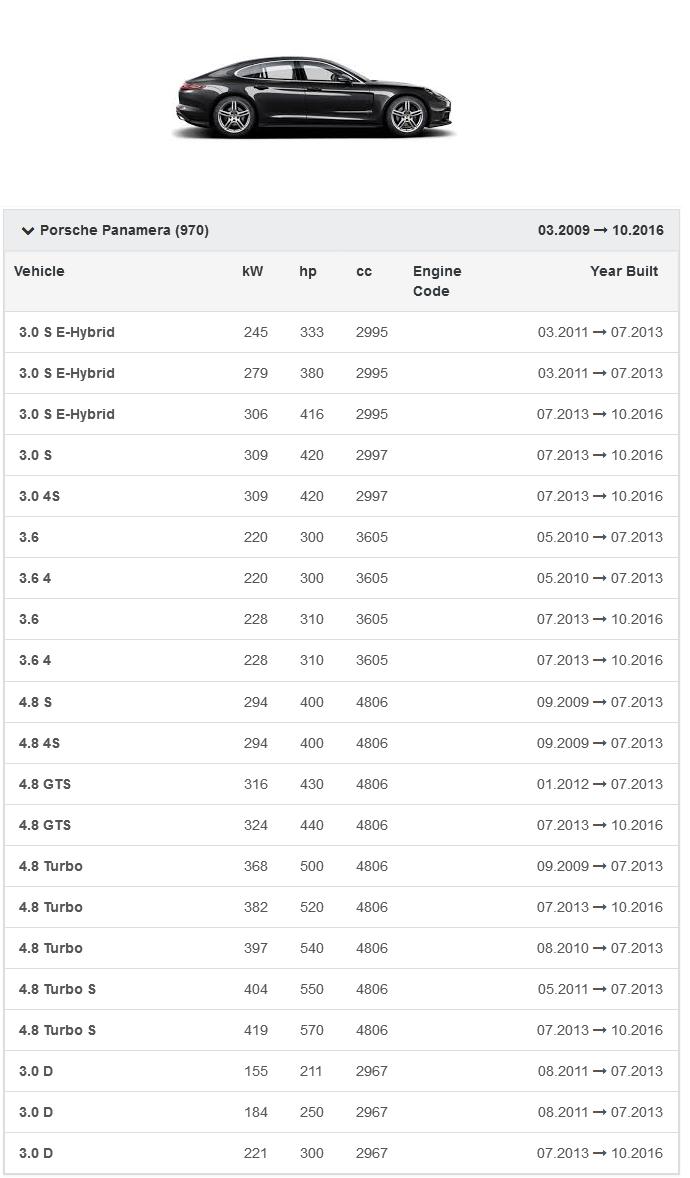This screenshot has width=690, height=1178.
Task: Click the black Porsche Panamera car image
Action: pyautogui.click(x=314, y=99)
